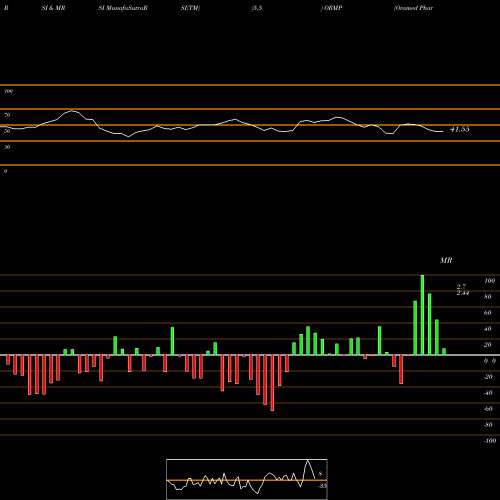Click the MR axis label 80
Viewport: 500px width, 500px height.
pyautogui.click(x=488, y=297)
